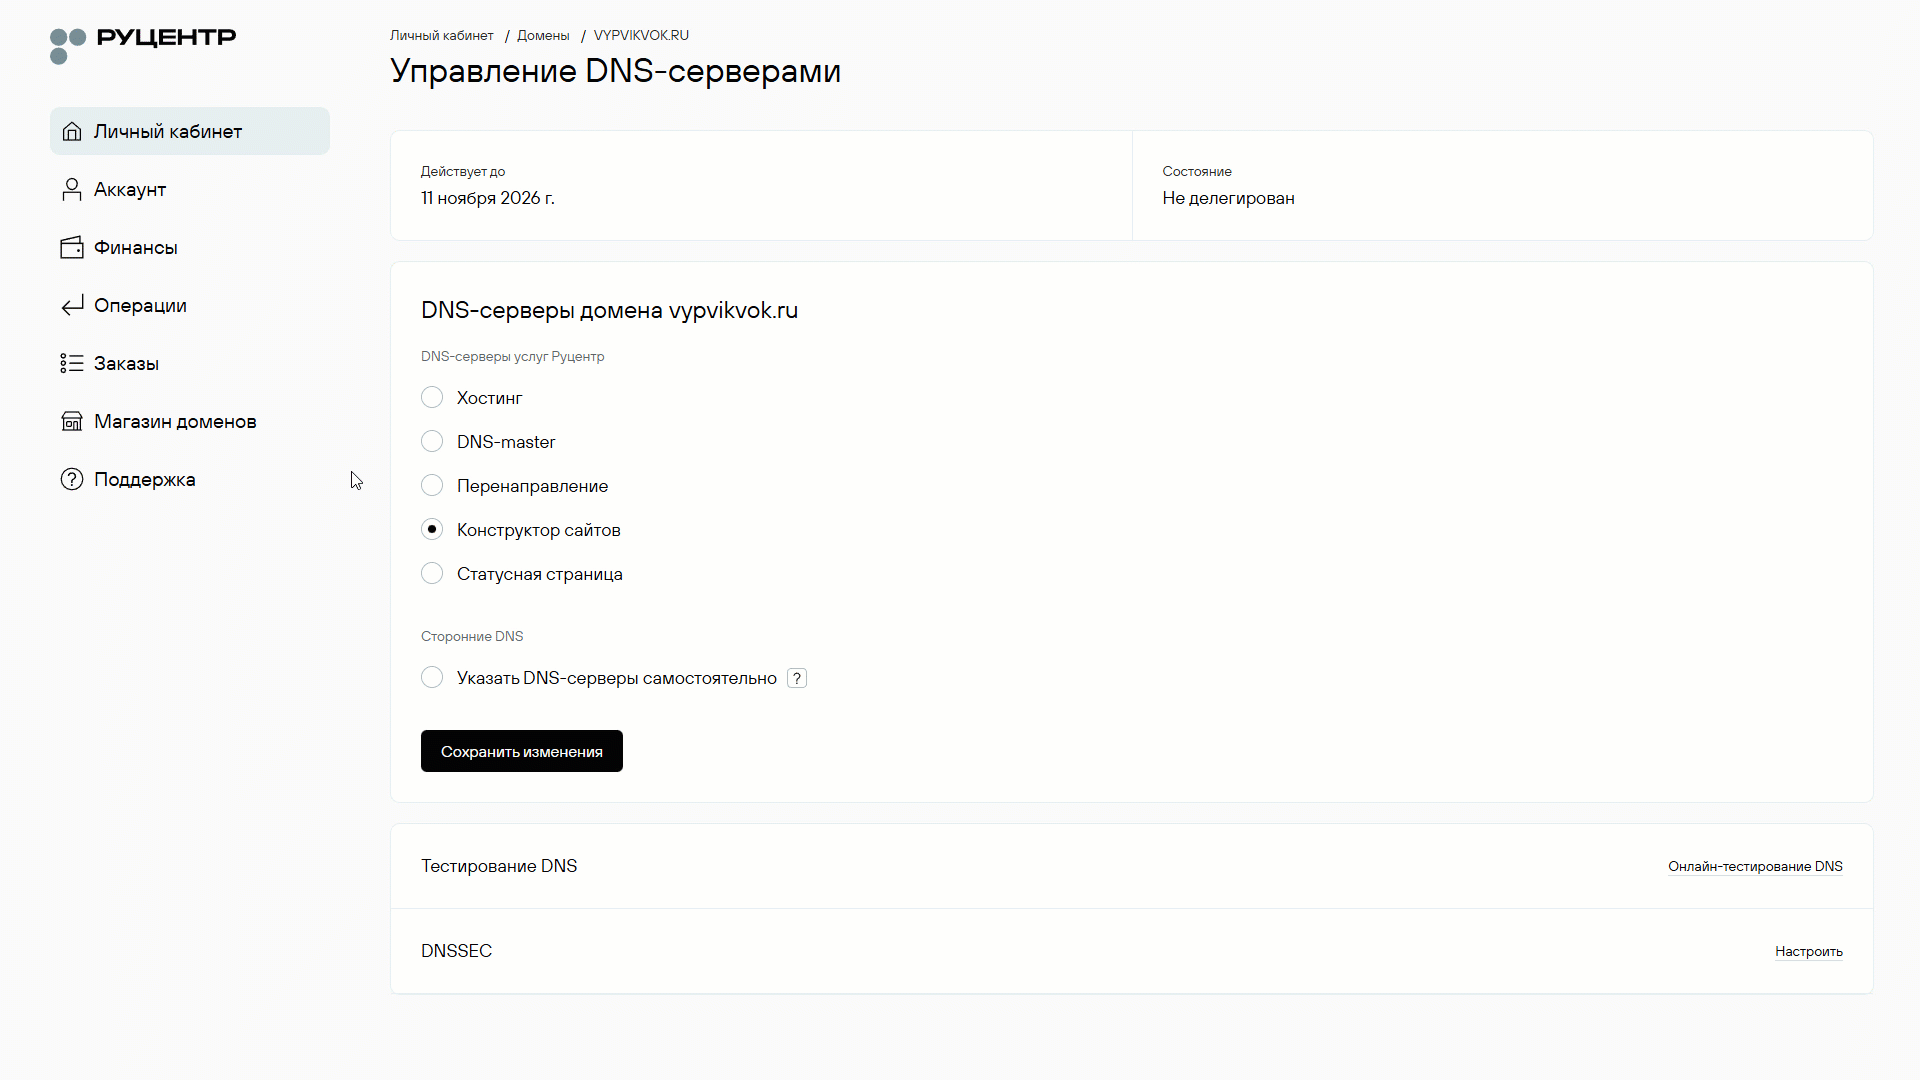Click the Поддержка question mark icon
Screen dimensions: 1920x1080
click(71, 479)
